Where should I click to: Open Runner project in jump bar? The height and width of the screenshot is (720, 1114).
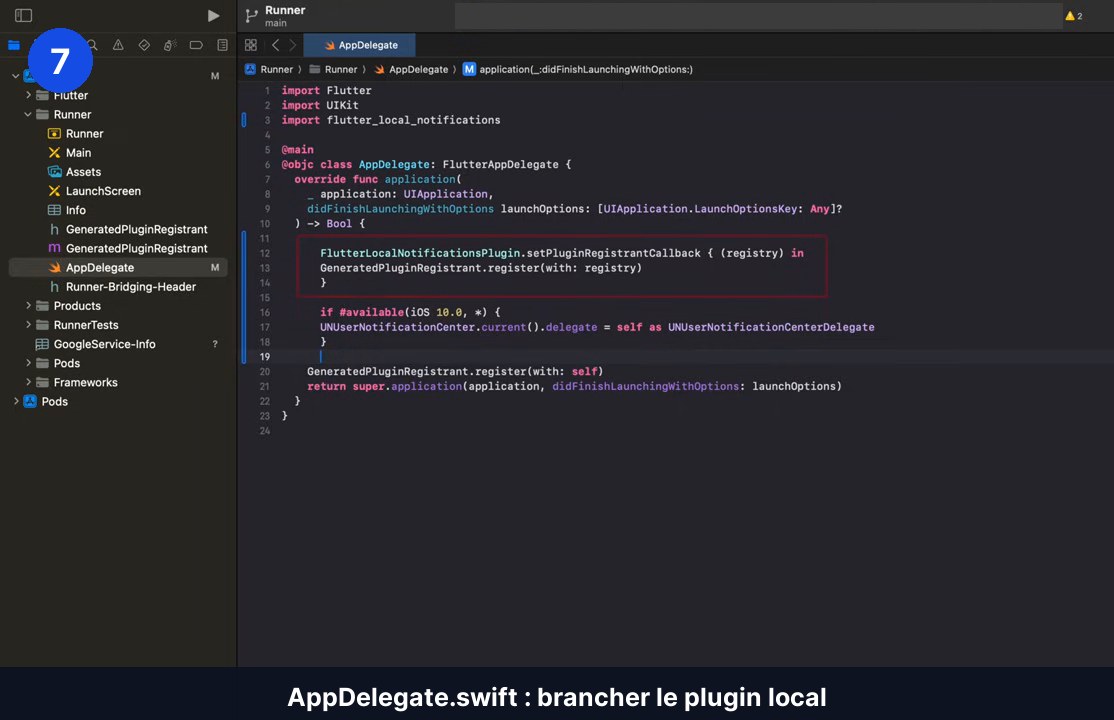pyautogui.click(x=269, y=69)
